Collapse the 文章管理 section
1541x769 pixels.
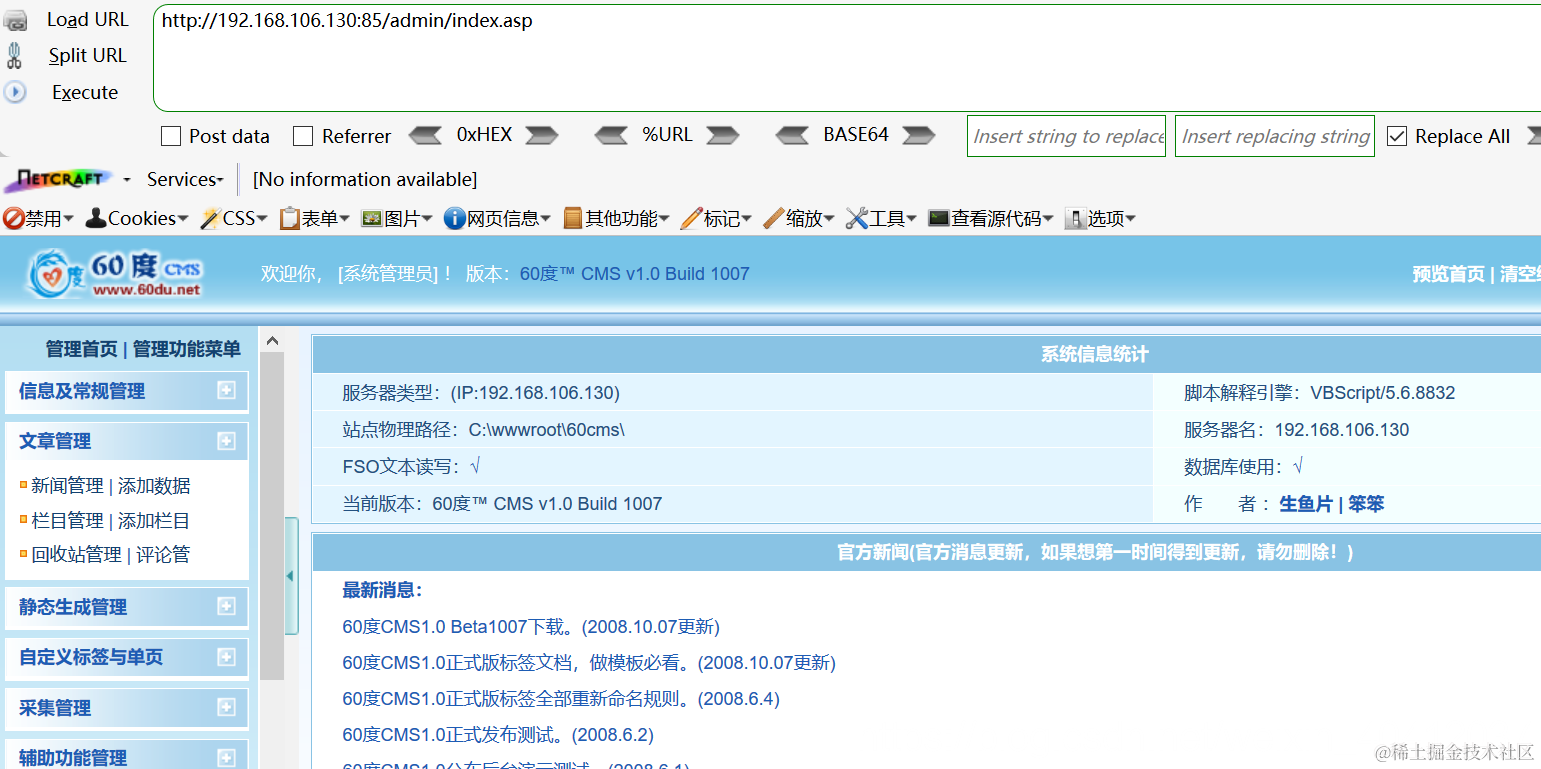click(227, 440)
